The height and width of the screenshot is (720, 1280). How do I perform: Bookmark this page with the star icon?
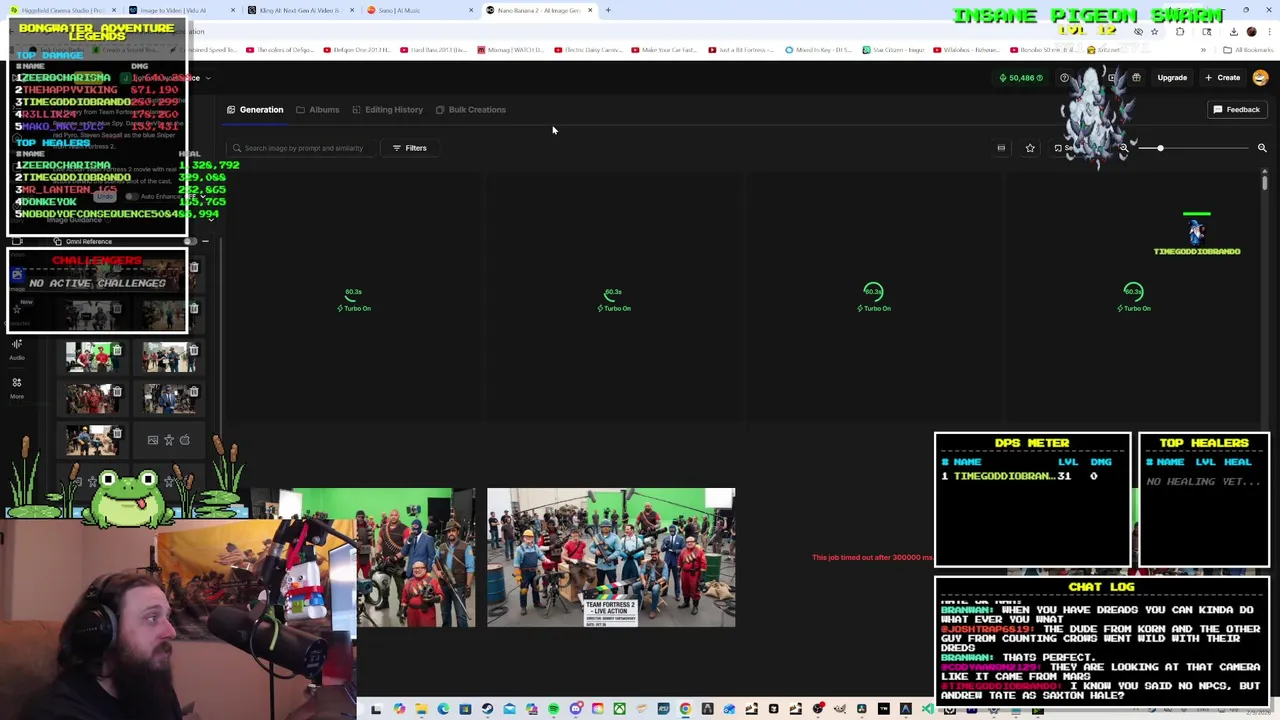point(1154,32)
